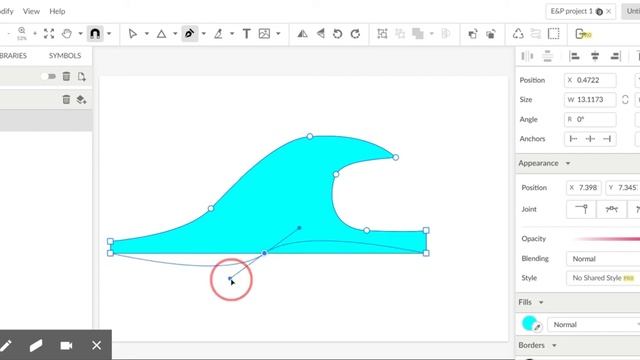Close the E&P project 1 tab

click(x=609, y=11)
